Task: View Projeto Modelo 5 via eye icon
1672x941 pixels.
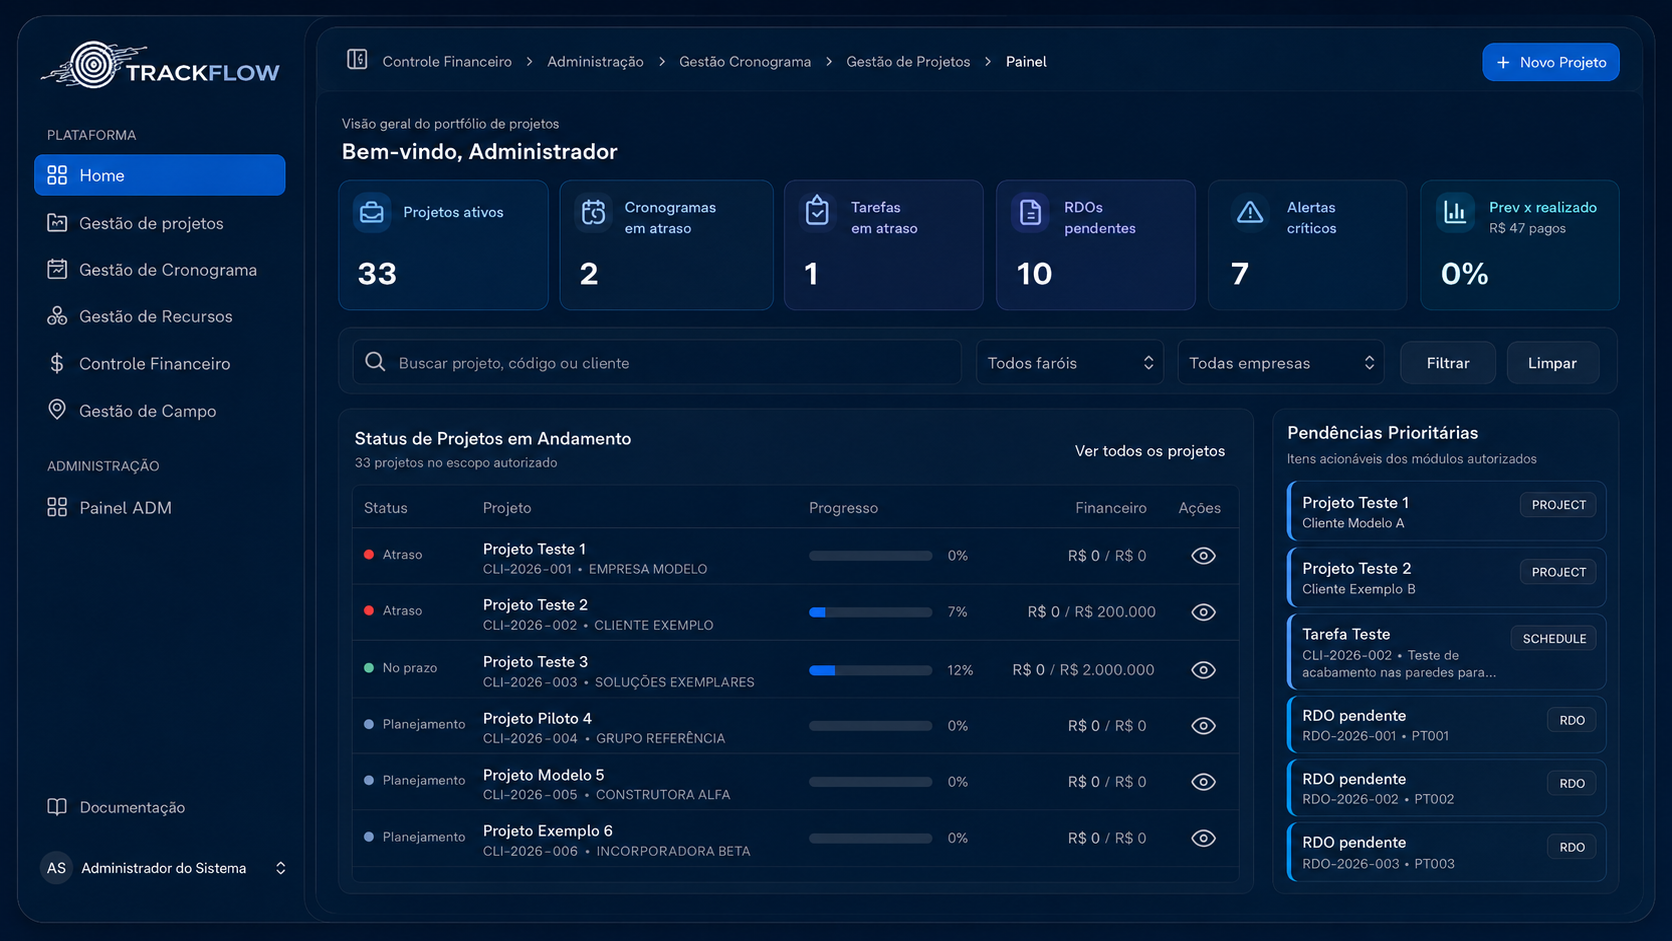Action: tap(1203, 782)
